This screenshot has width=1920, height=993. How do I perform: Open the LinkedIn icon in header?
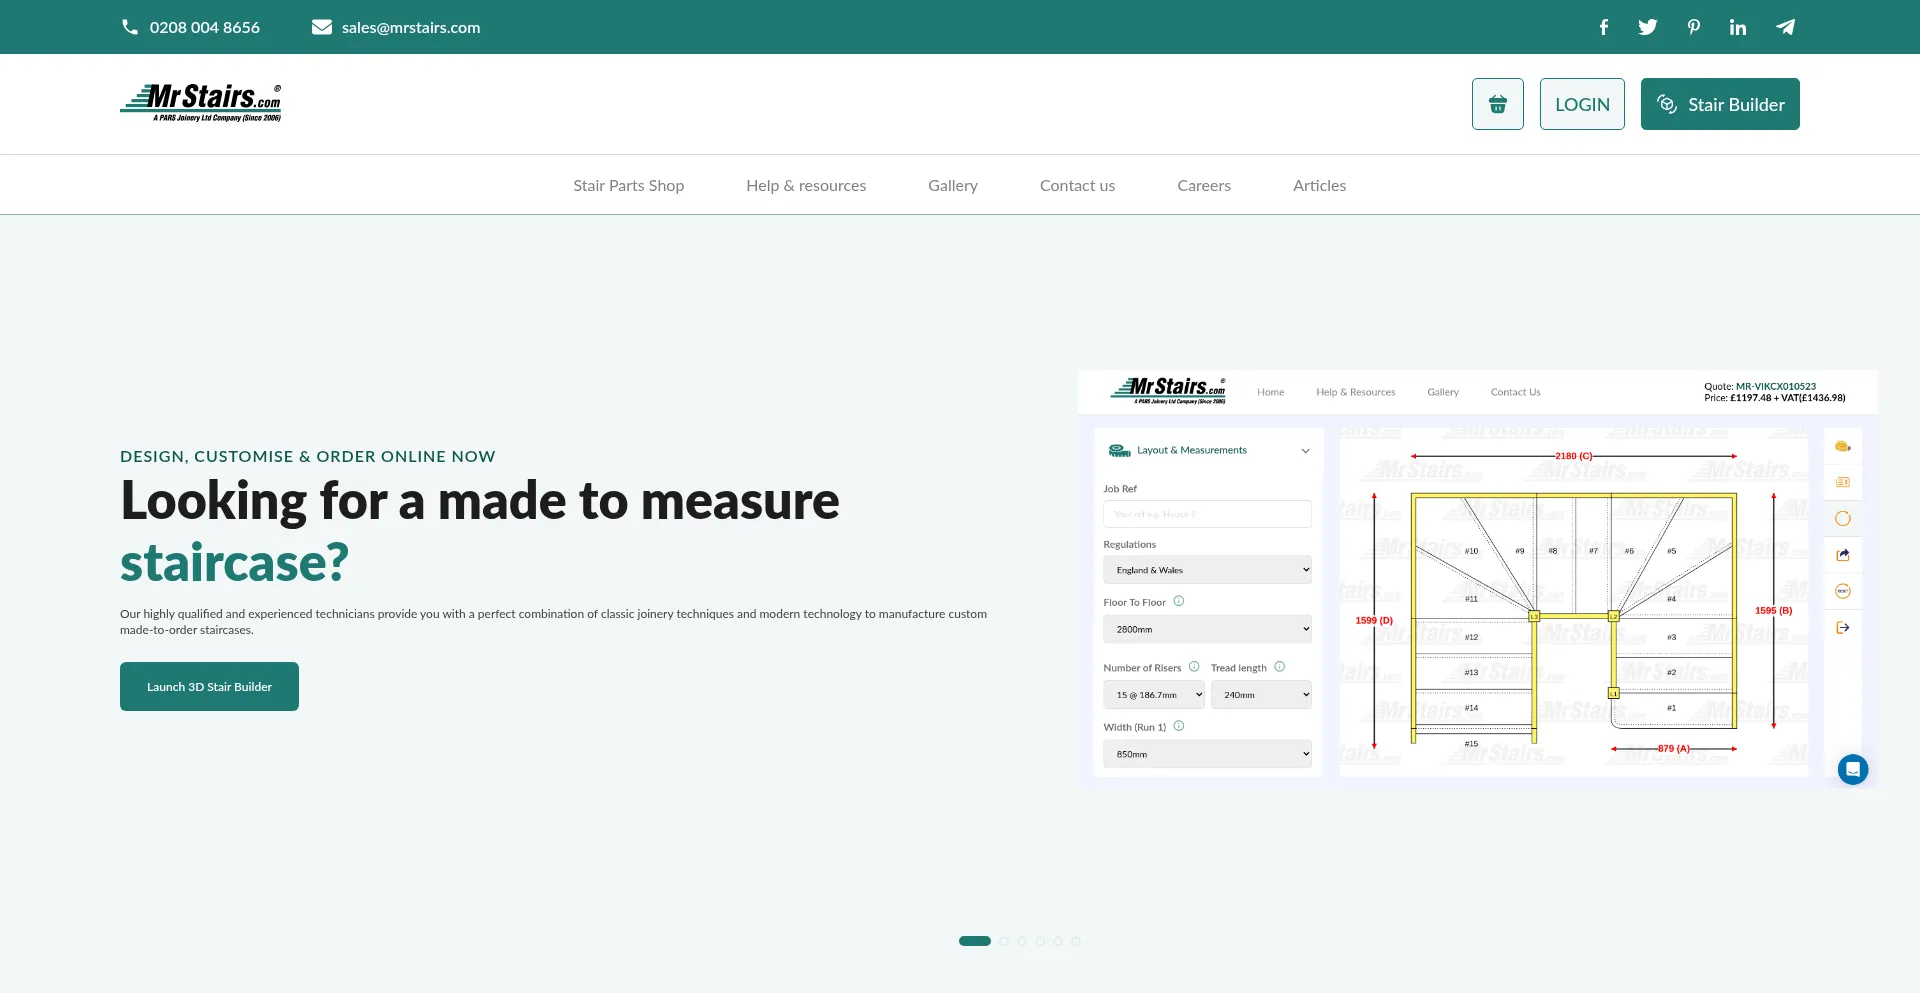coord(1738,27)
